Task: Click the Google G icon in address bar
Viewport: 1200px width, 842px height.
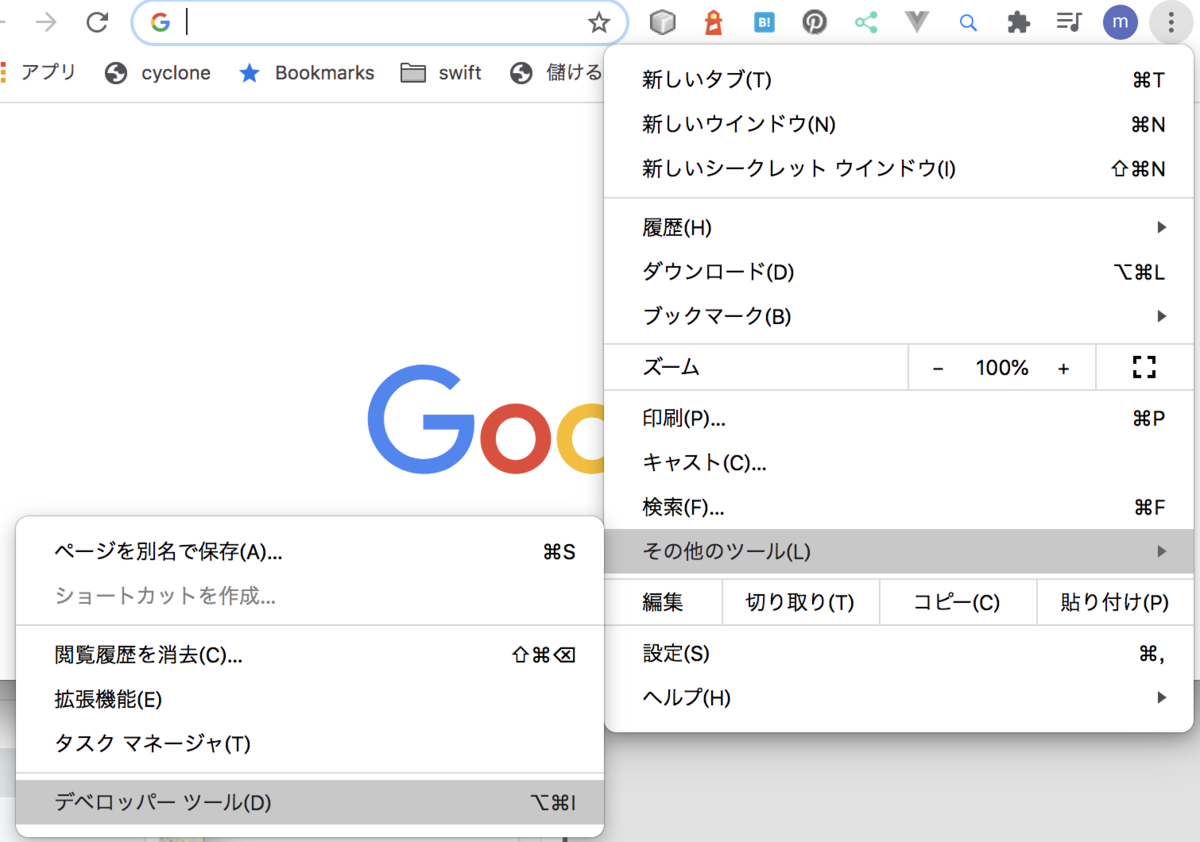Action: 160,22
